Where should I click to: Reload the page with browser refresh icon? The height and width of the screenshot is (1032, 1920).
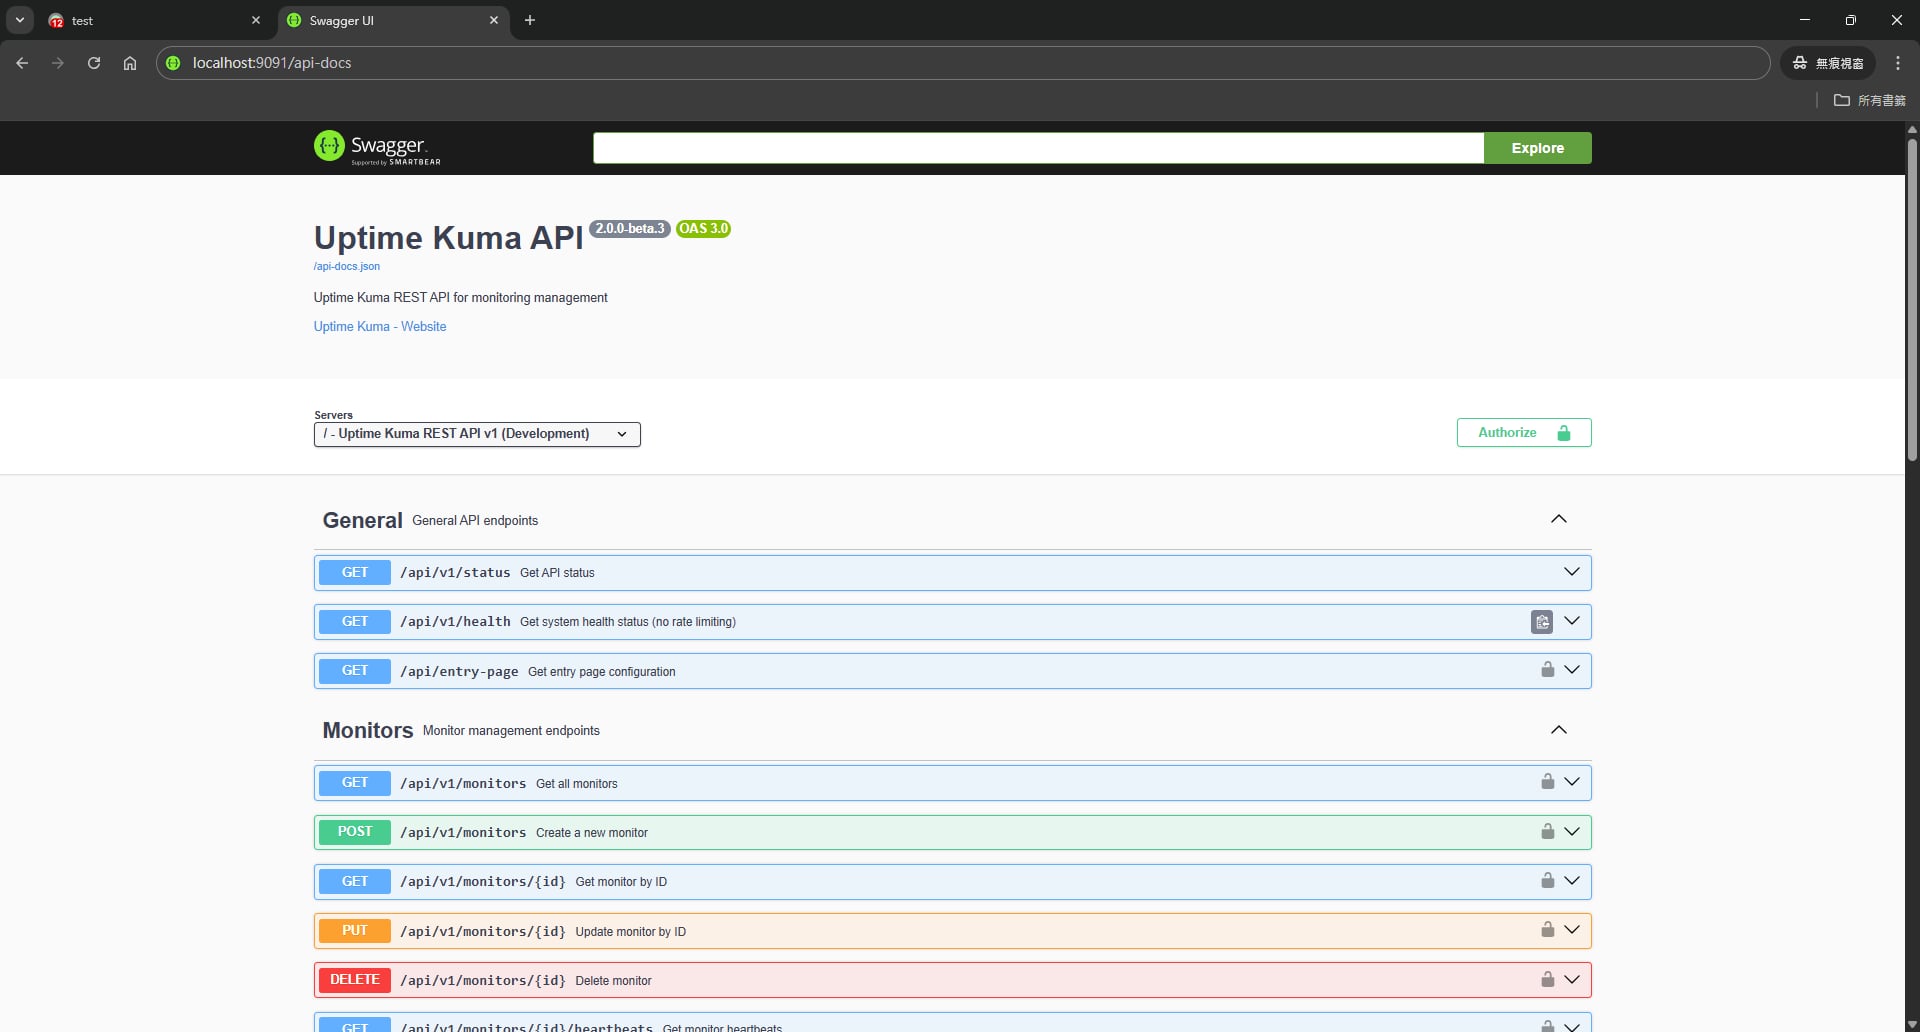pyautogui.click(x=94, y=63)
